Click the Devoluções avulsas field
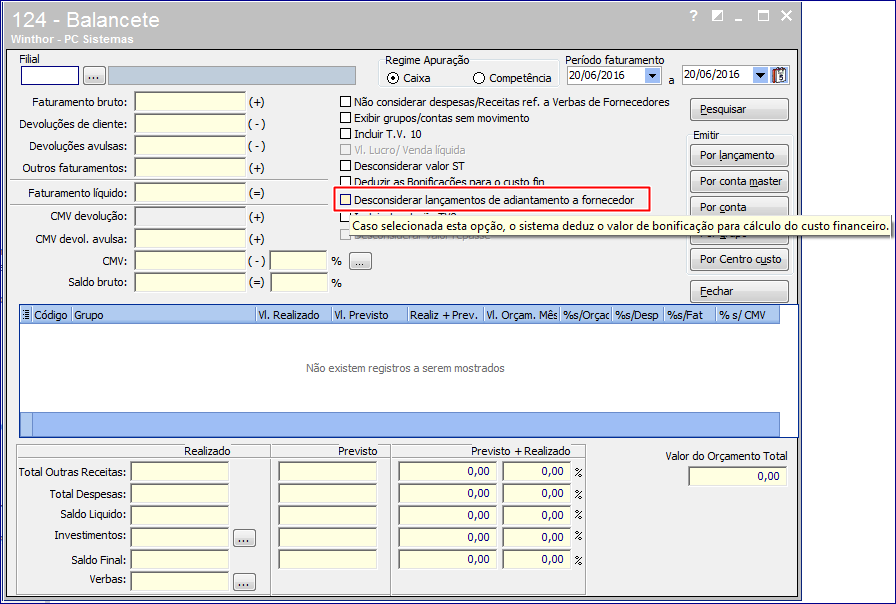This screenshot has height=604, width=896. [190, 146]
